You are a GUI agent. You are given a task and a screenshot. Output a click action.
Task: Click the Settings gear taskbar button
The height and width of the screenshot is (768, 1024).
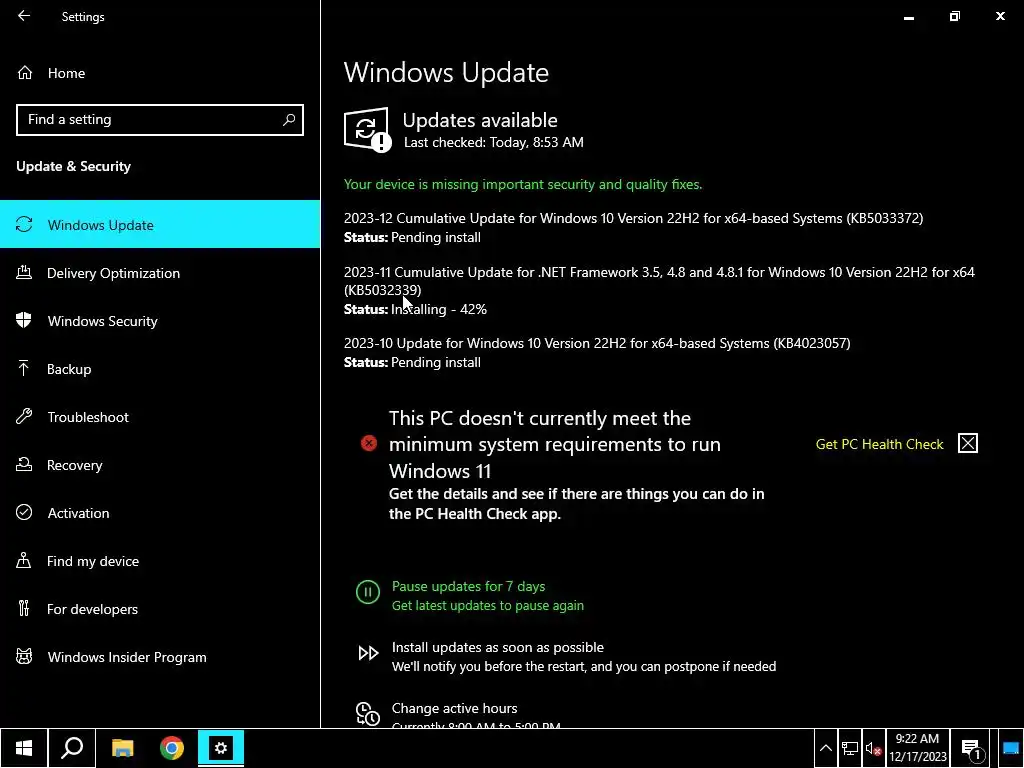221,748
